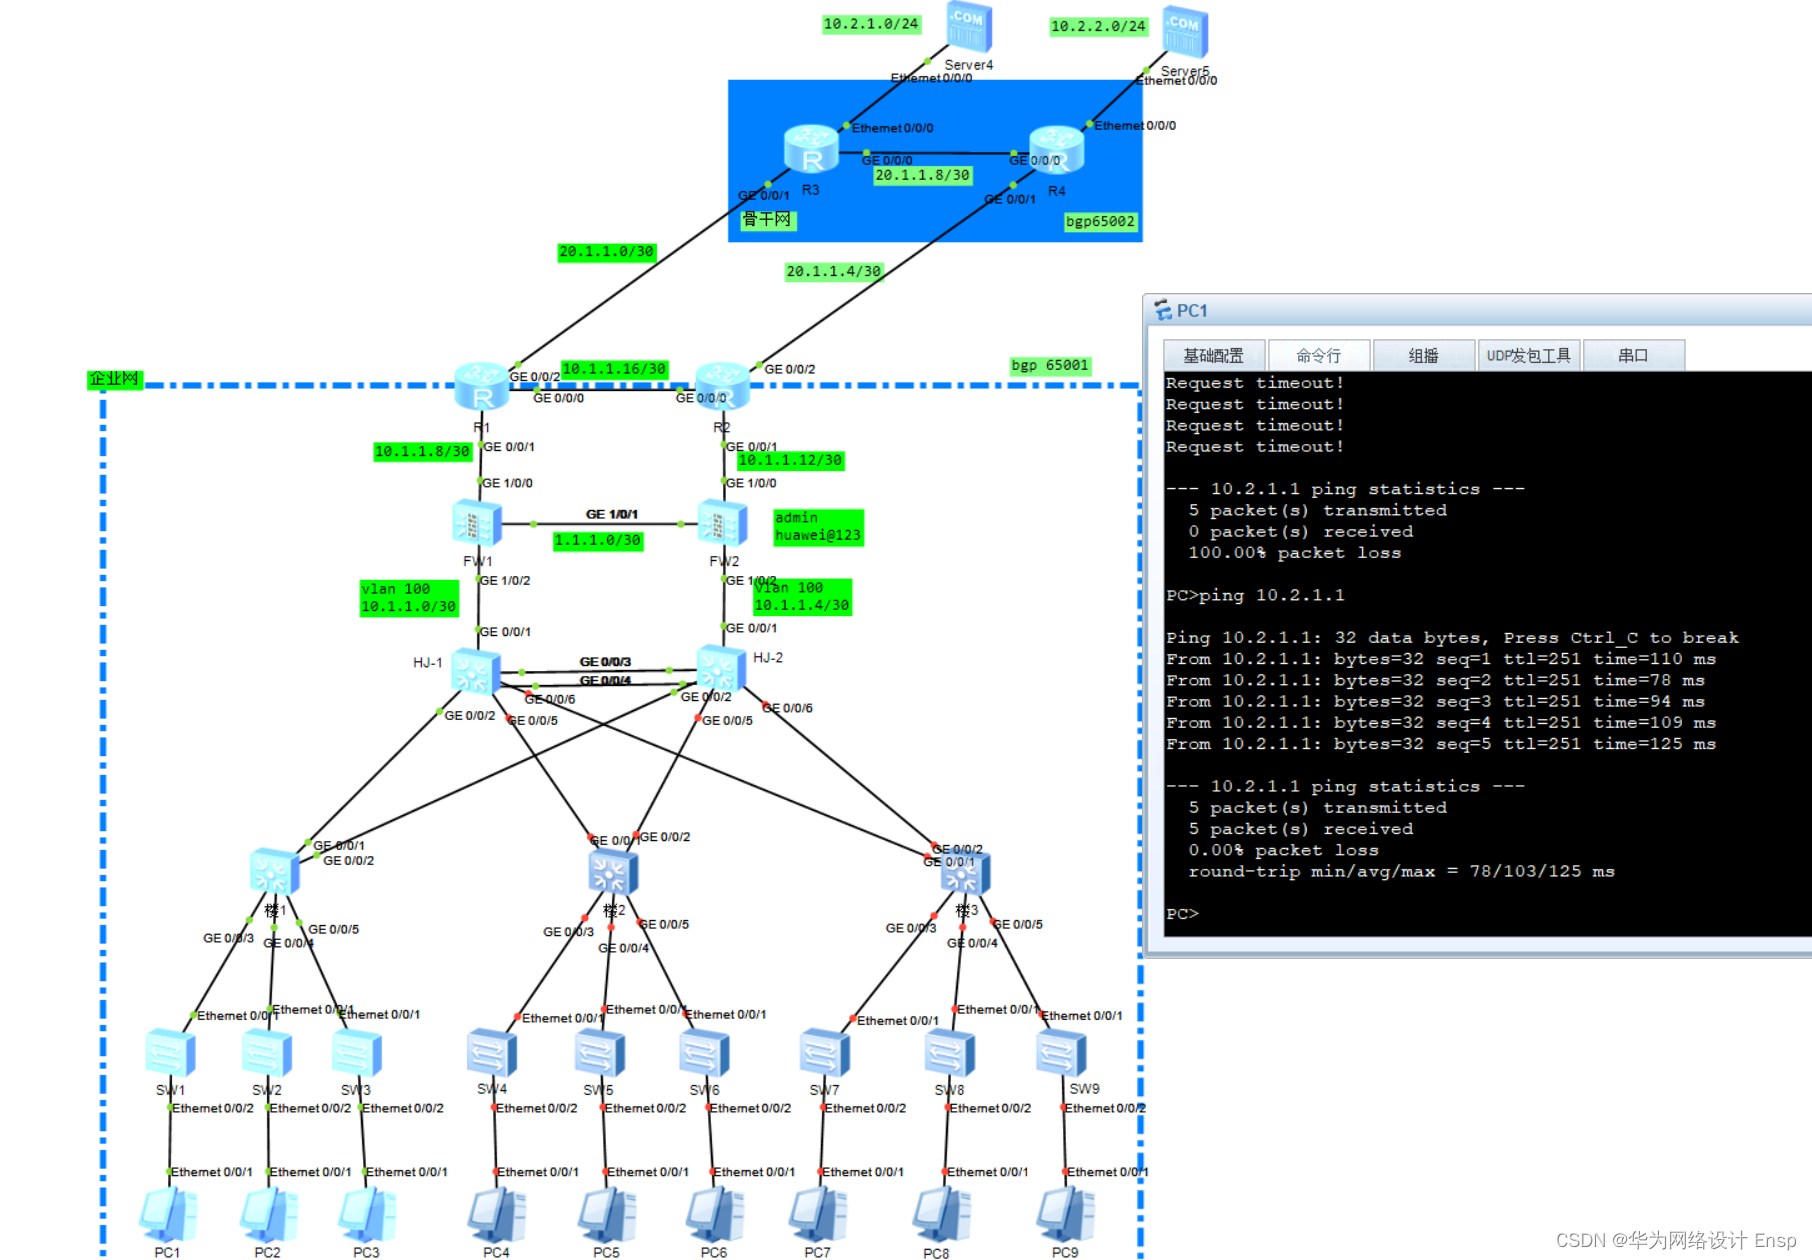Click the PC1 computer icon
This screenshot has height=1260, width=1812.
[168, 1215]
